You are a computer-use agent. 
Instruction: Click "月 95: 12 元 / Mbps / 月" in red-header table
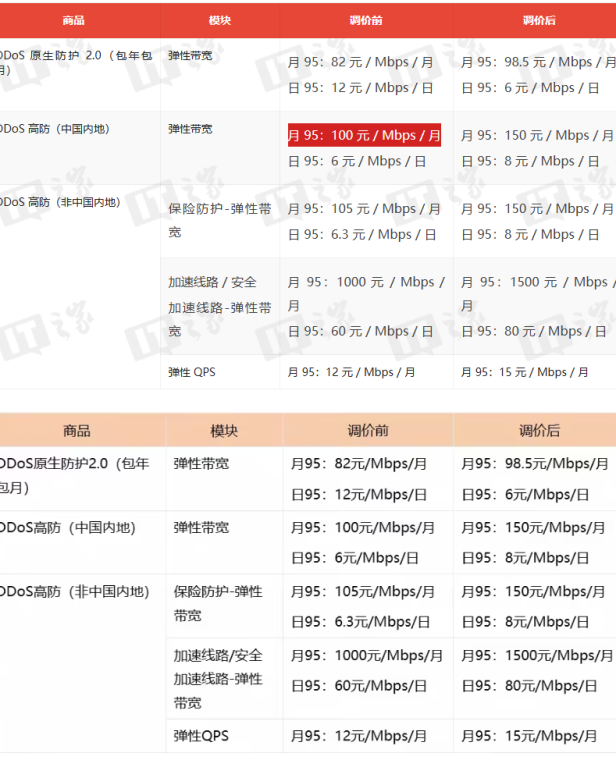pyautogui.click(x=351, y=372)
